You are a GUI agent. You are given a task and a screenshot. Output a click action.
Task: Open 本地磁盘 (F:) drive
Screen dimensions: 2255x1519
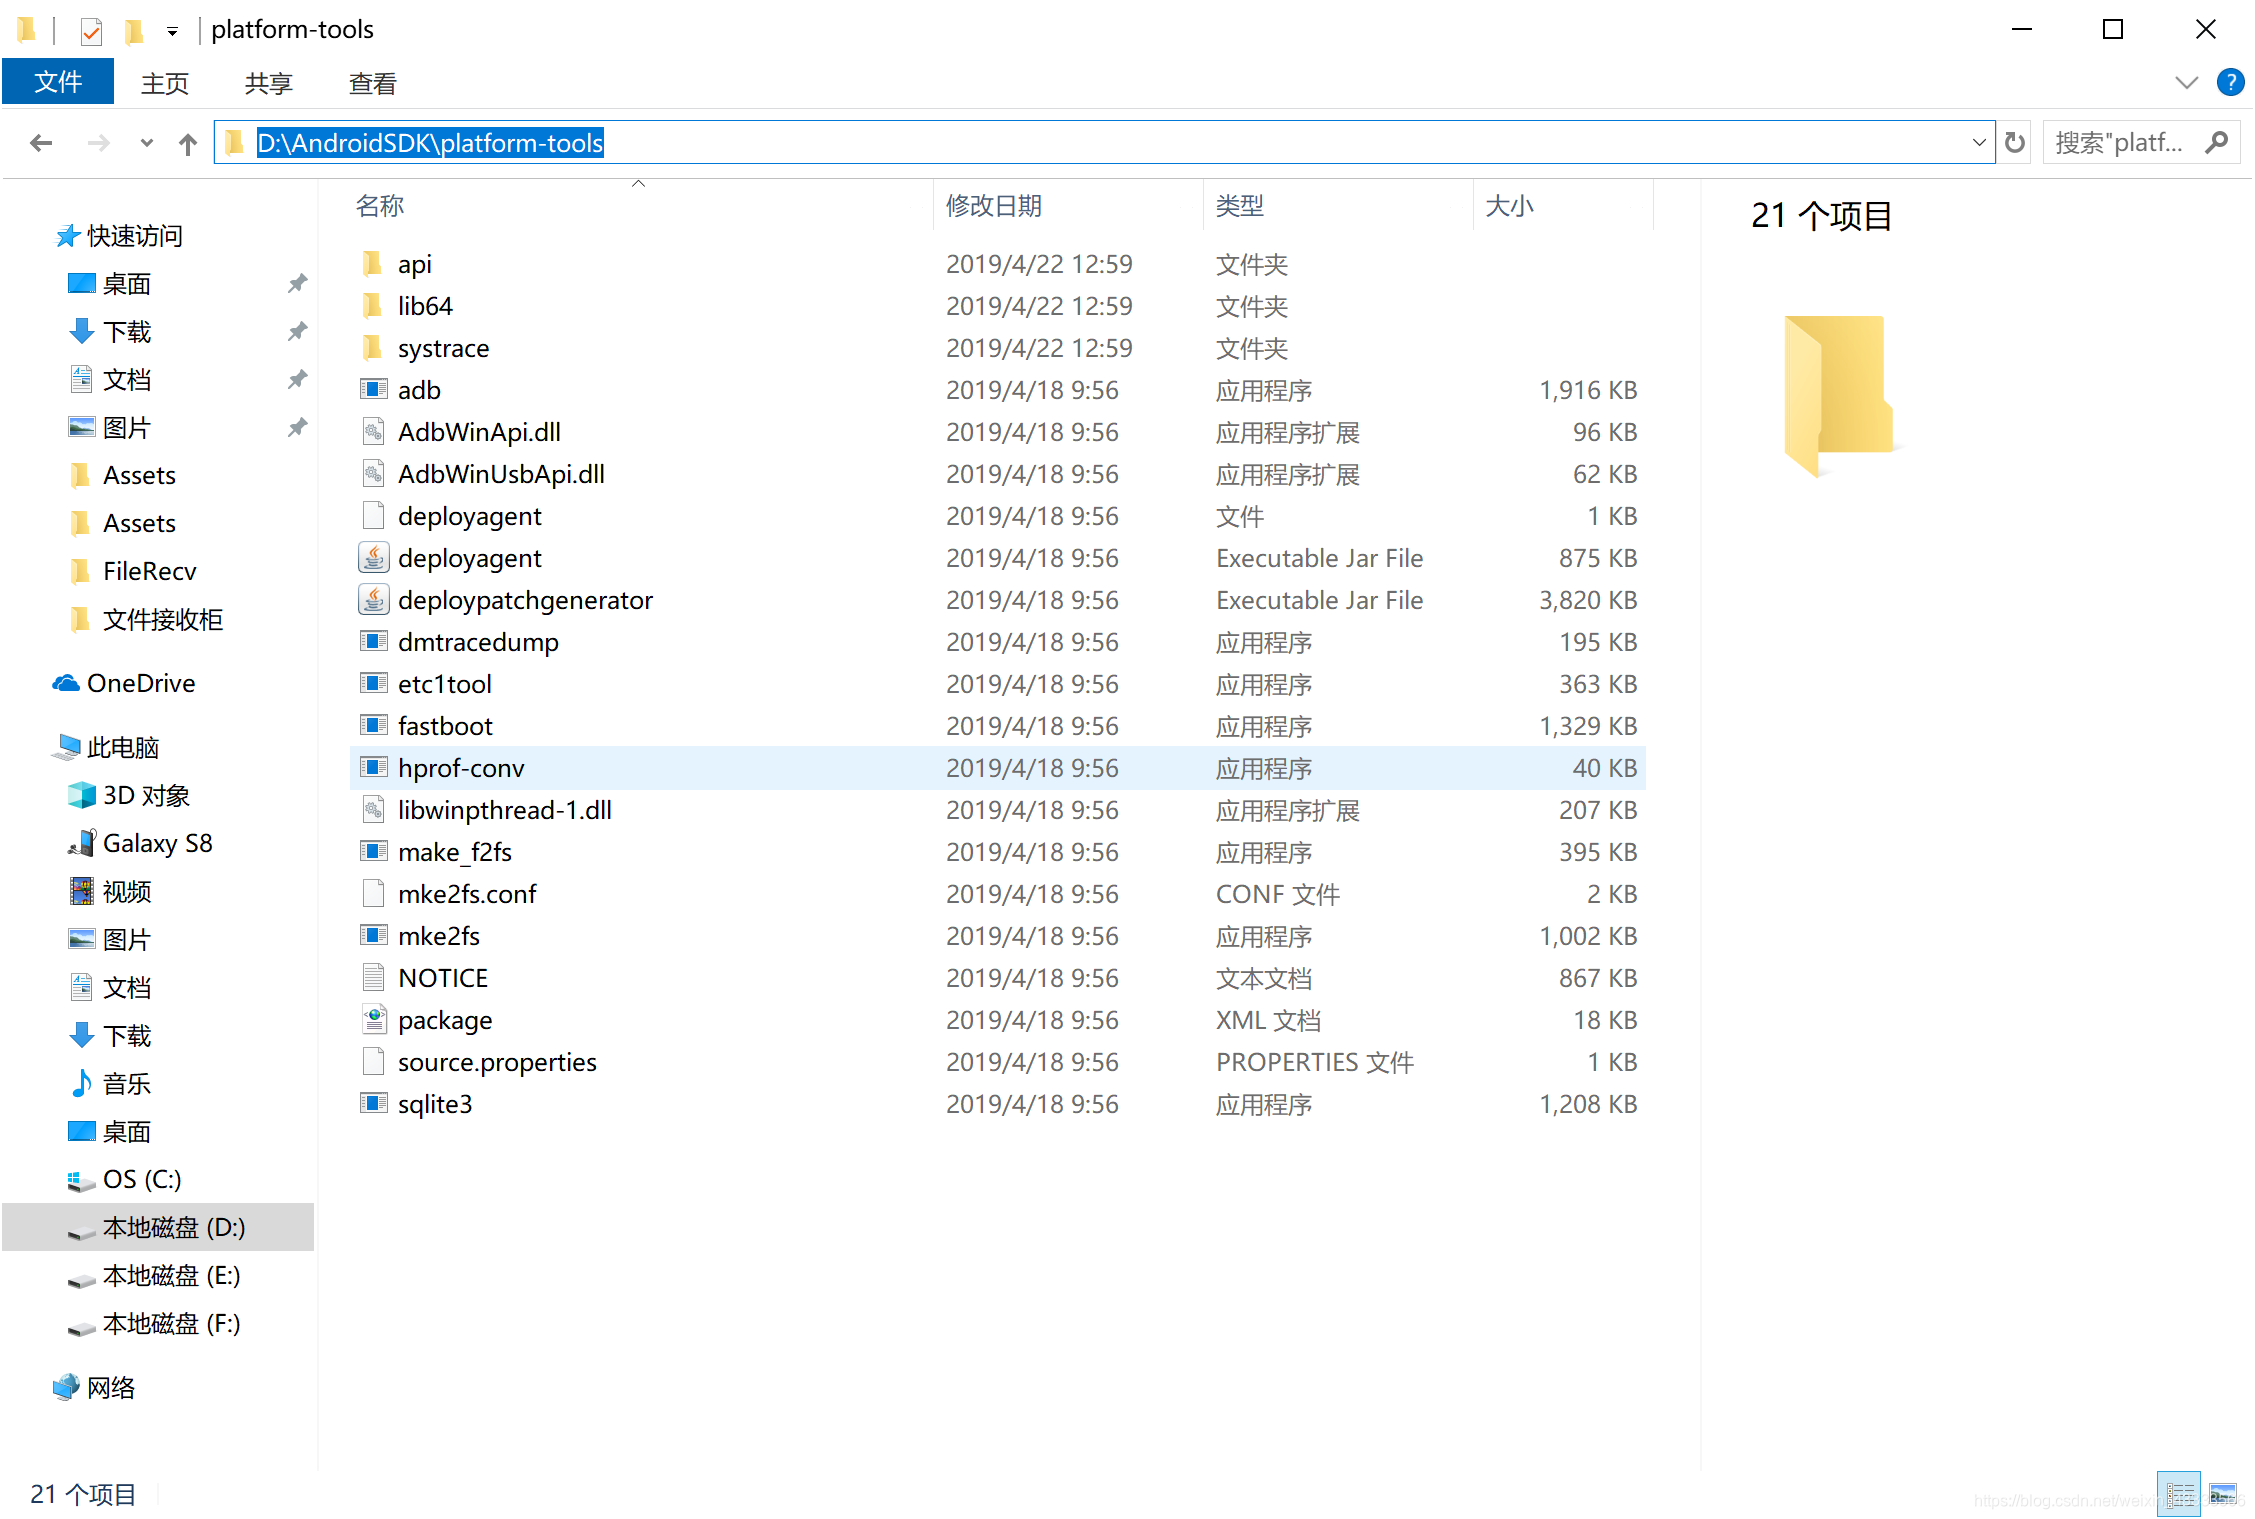[x=171, y=1324]
